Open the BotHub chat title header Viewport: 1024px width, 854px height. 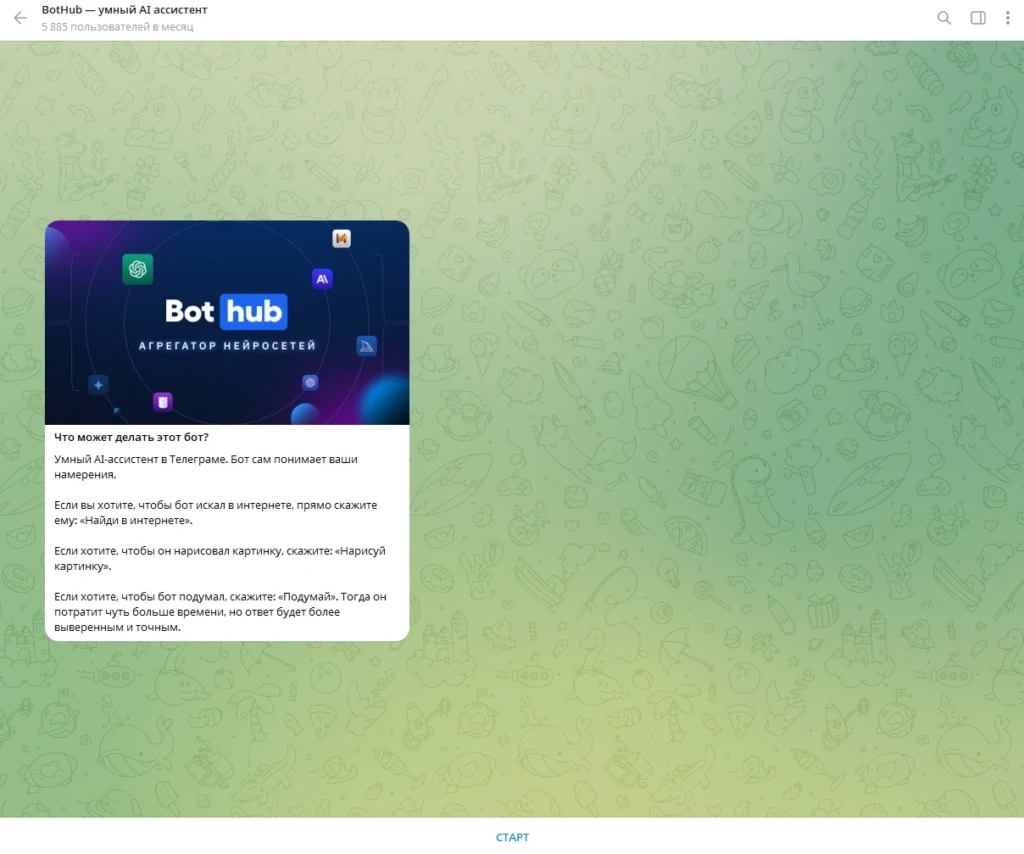click(125, 10)
